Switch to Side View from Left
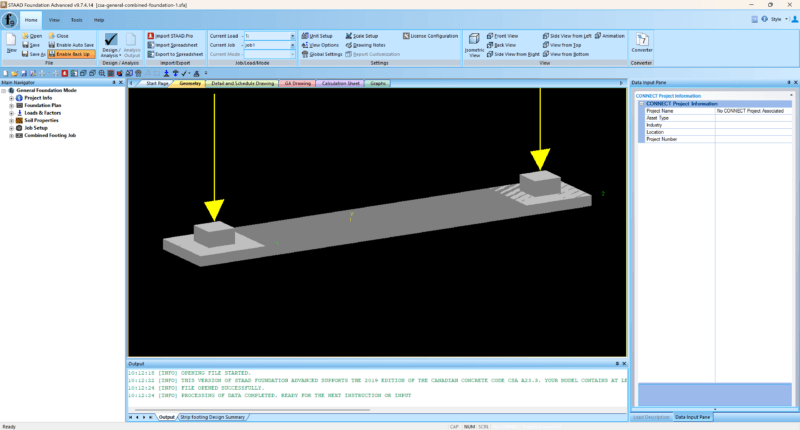The height and width of the screenshot is (430, 800). pos(567,36)
